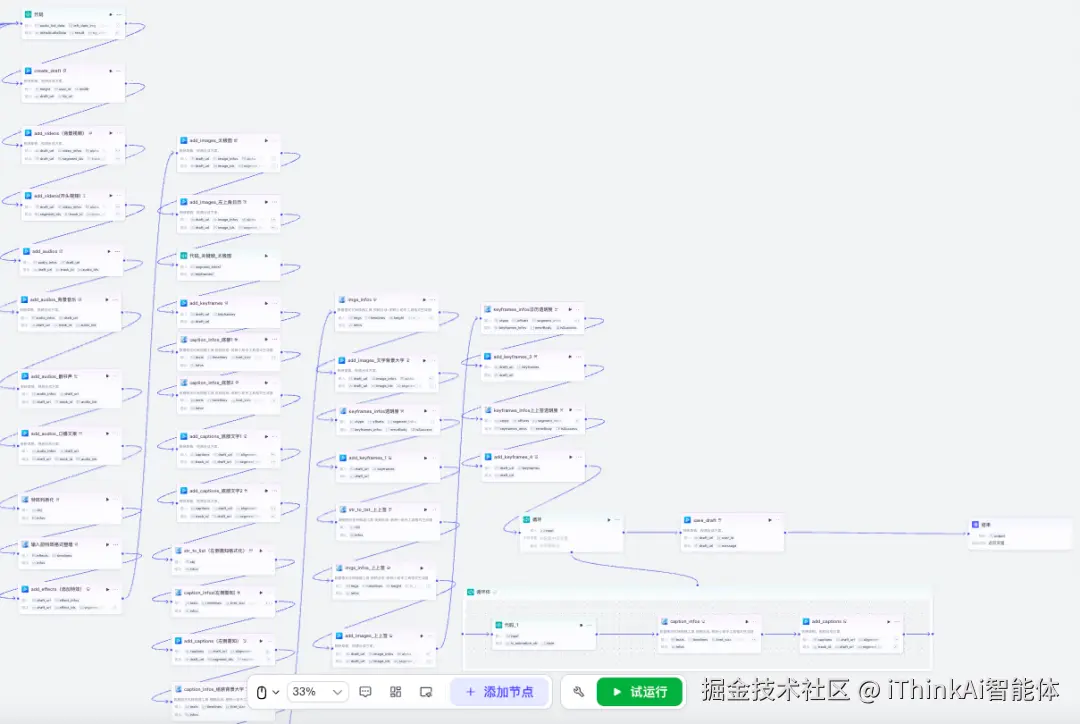This screenshot has width=1080, height=724.
Task: Open the 33% zoom level dropdown
Action: 317,692
